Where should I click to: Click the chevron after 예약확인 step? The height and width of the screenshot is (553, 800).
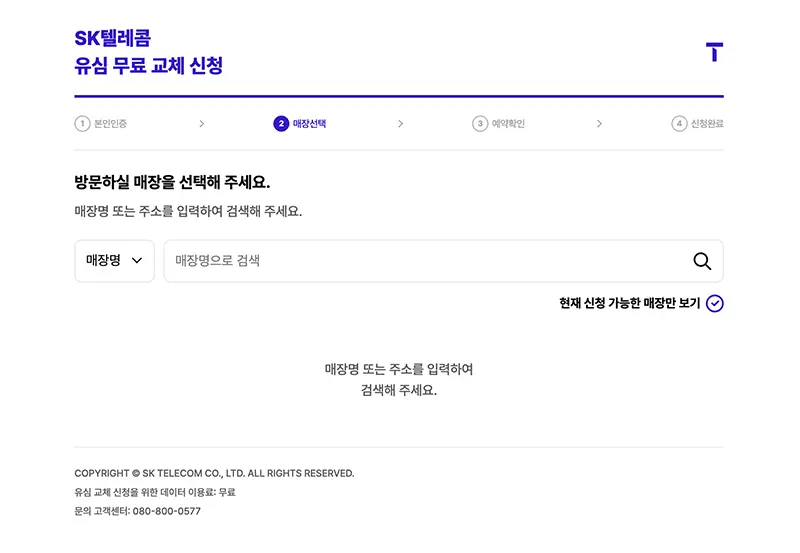pyautogui.click(x=599, y=123)
